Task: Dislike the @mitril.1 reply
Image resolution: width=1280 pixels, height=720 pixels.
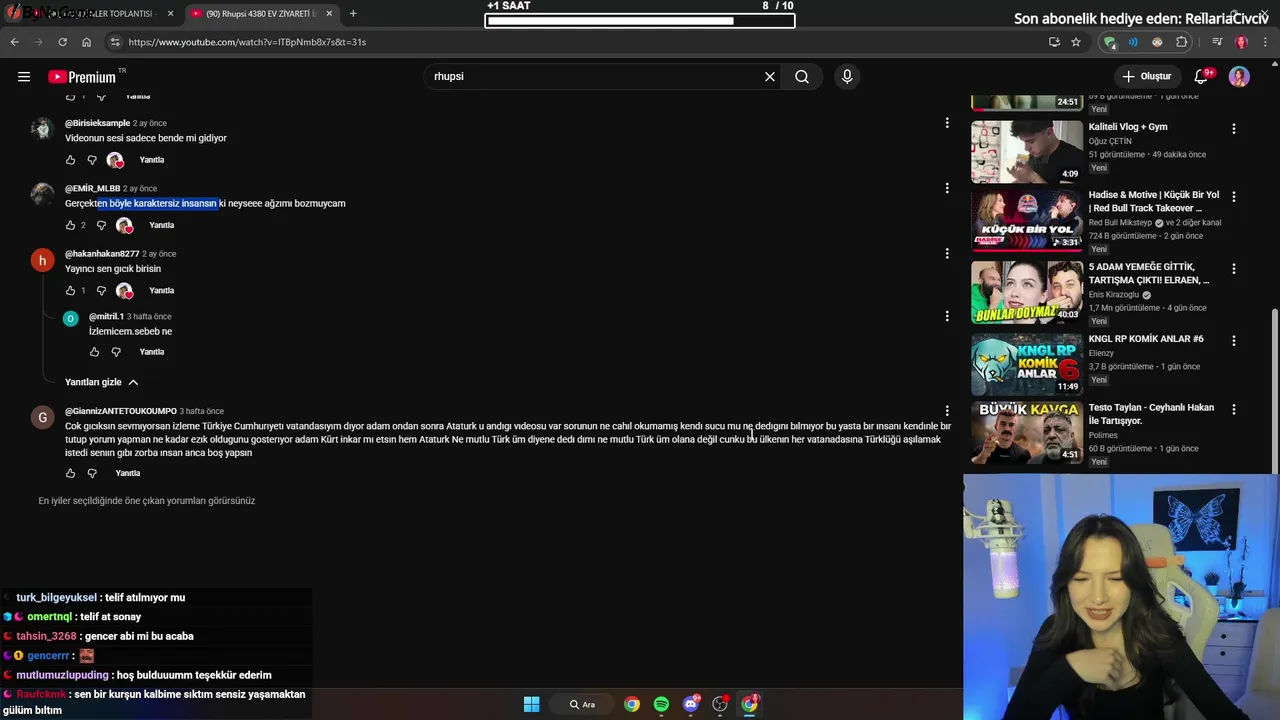Action: [x=116, y=352]
